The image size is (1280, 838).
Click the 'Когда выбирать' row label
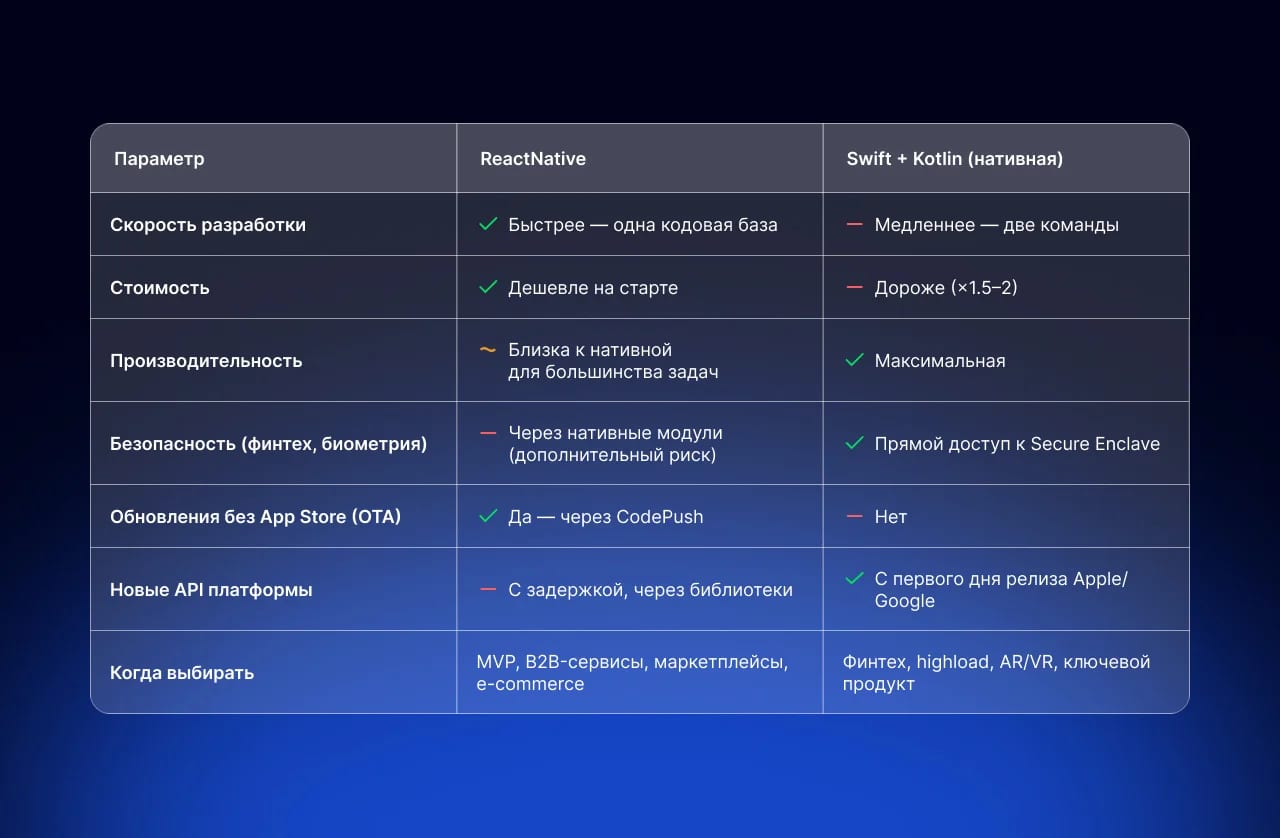(x=182, y=672)
